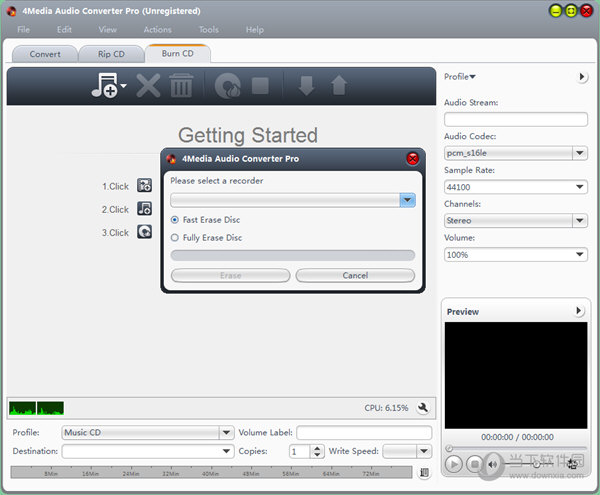Click the preview seek slider handle
600x495 pixels.
coord(449,448)
